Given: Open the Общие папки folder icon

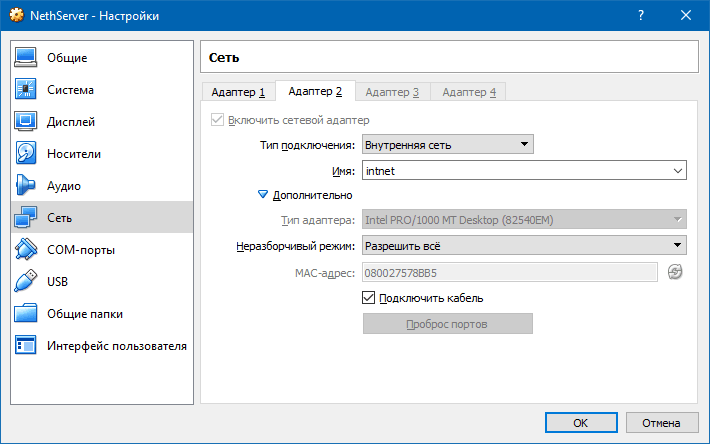Looking at the screenshot, I should 26,314.
